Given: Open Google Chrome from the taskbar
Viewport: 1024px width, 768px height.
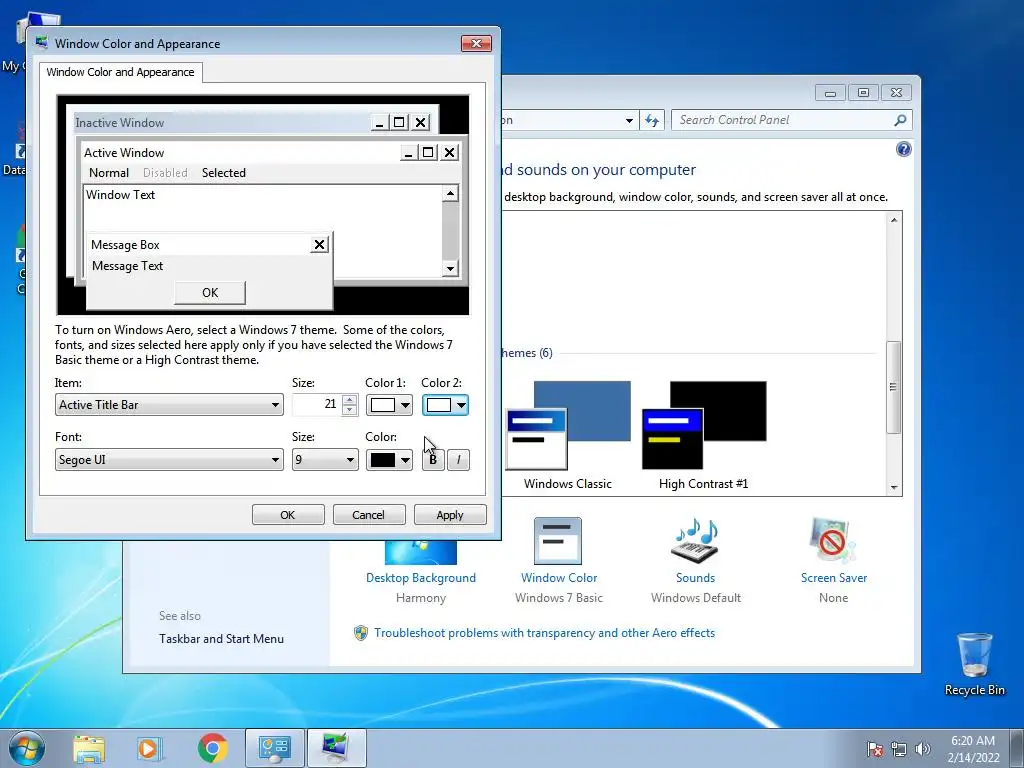Looking at the screenshot, I should click(x=212, y=748).
